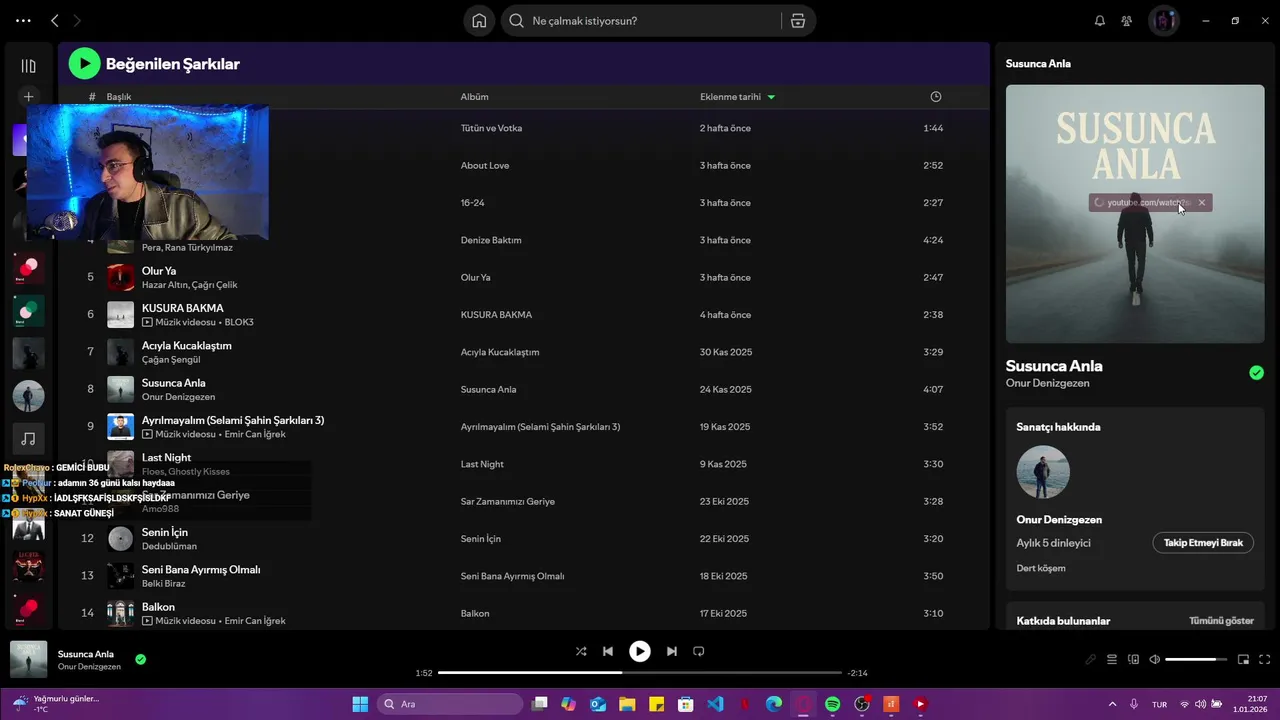Toggle liked checkmark in now-playing bar
Image resolution: width=1280 pixels, height=720 pixels.
click(141, 659)
